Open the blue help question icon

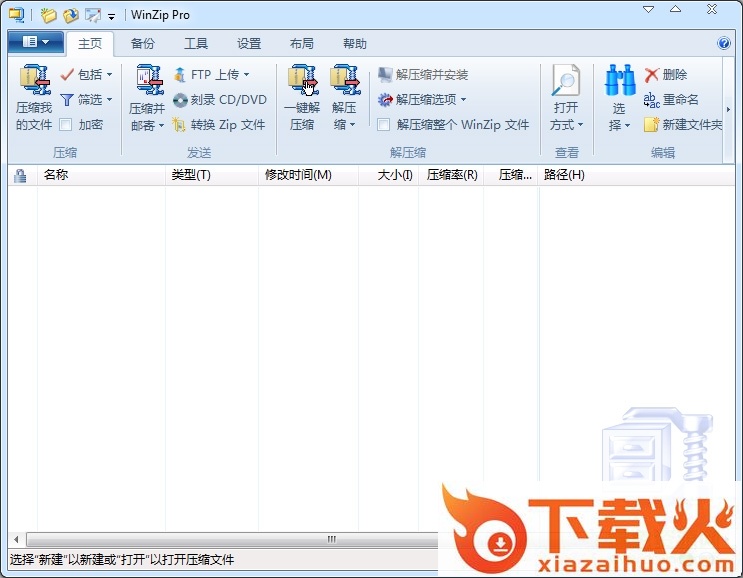[724, 44]
